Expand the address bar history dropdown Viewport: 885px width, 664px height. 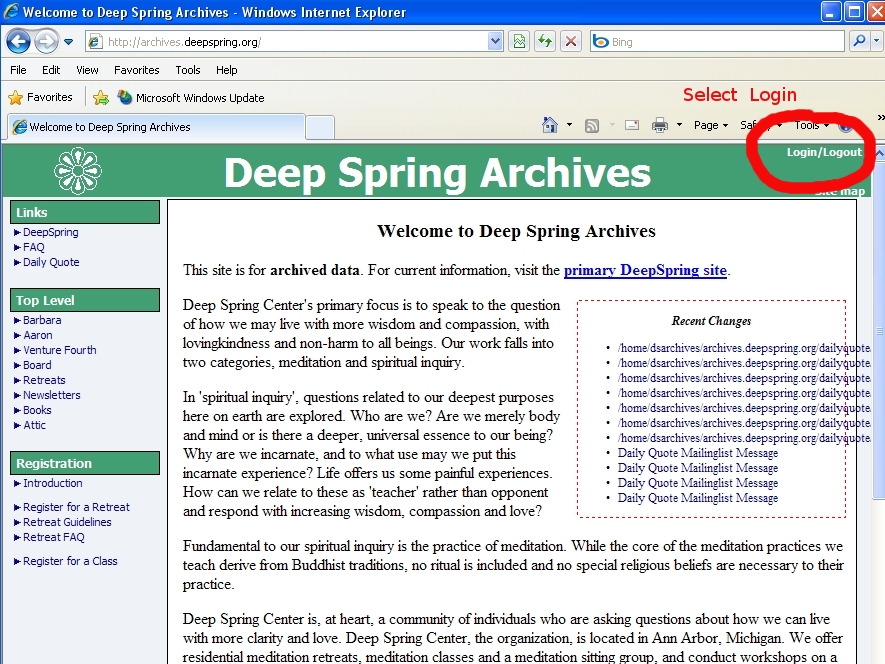click(x=495, y=42)
